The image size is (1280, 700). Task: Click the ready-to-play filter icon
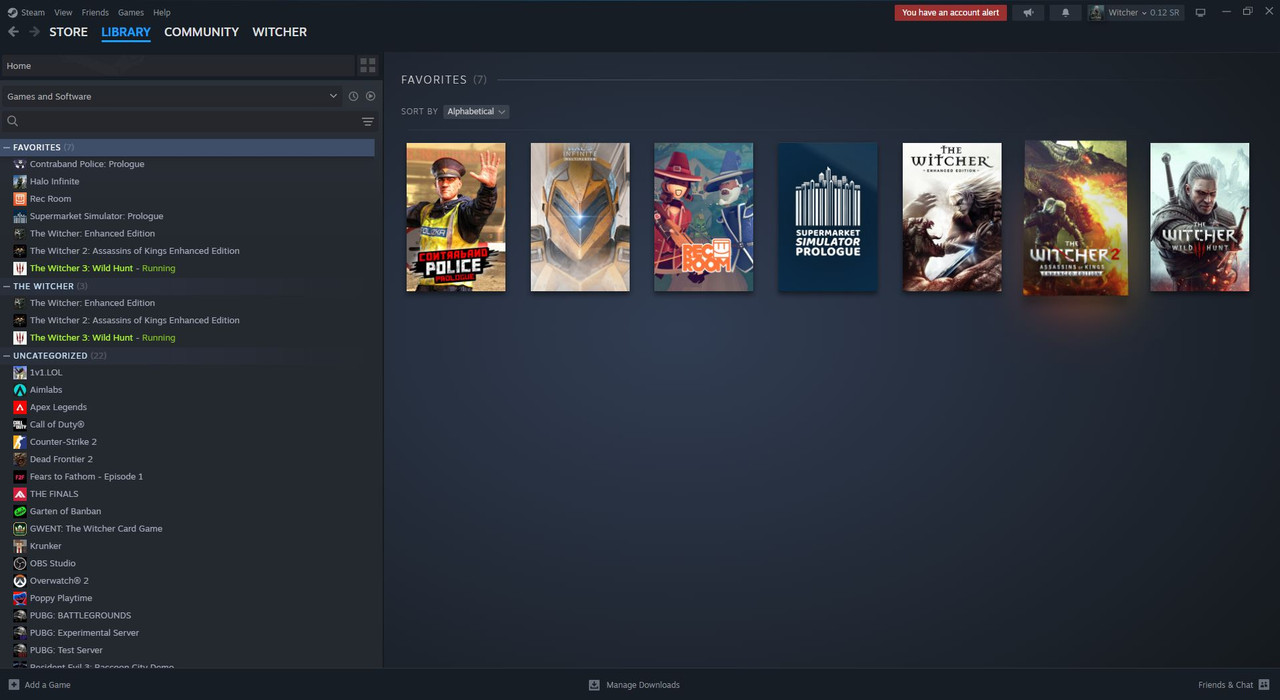(x=370, y=96)
